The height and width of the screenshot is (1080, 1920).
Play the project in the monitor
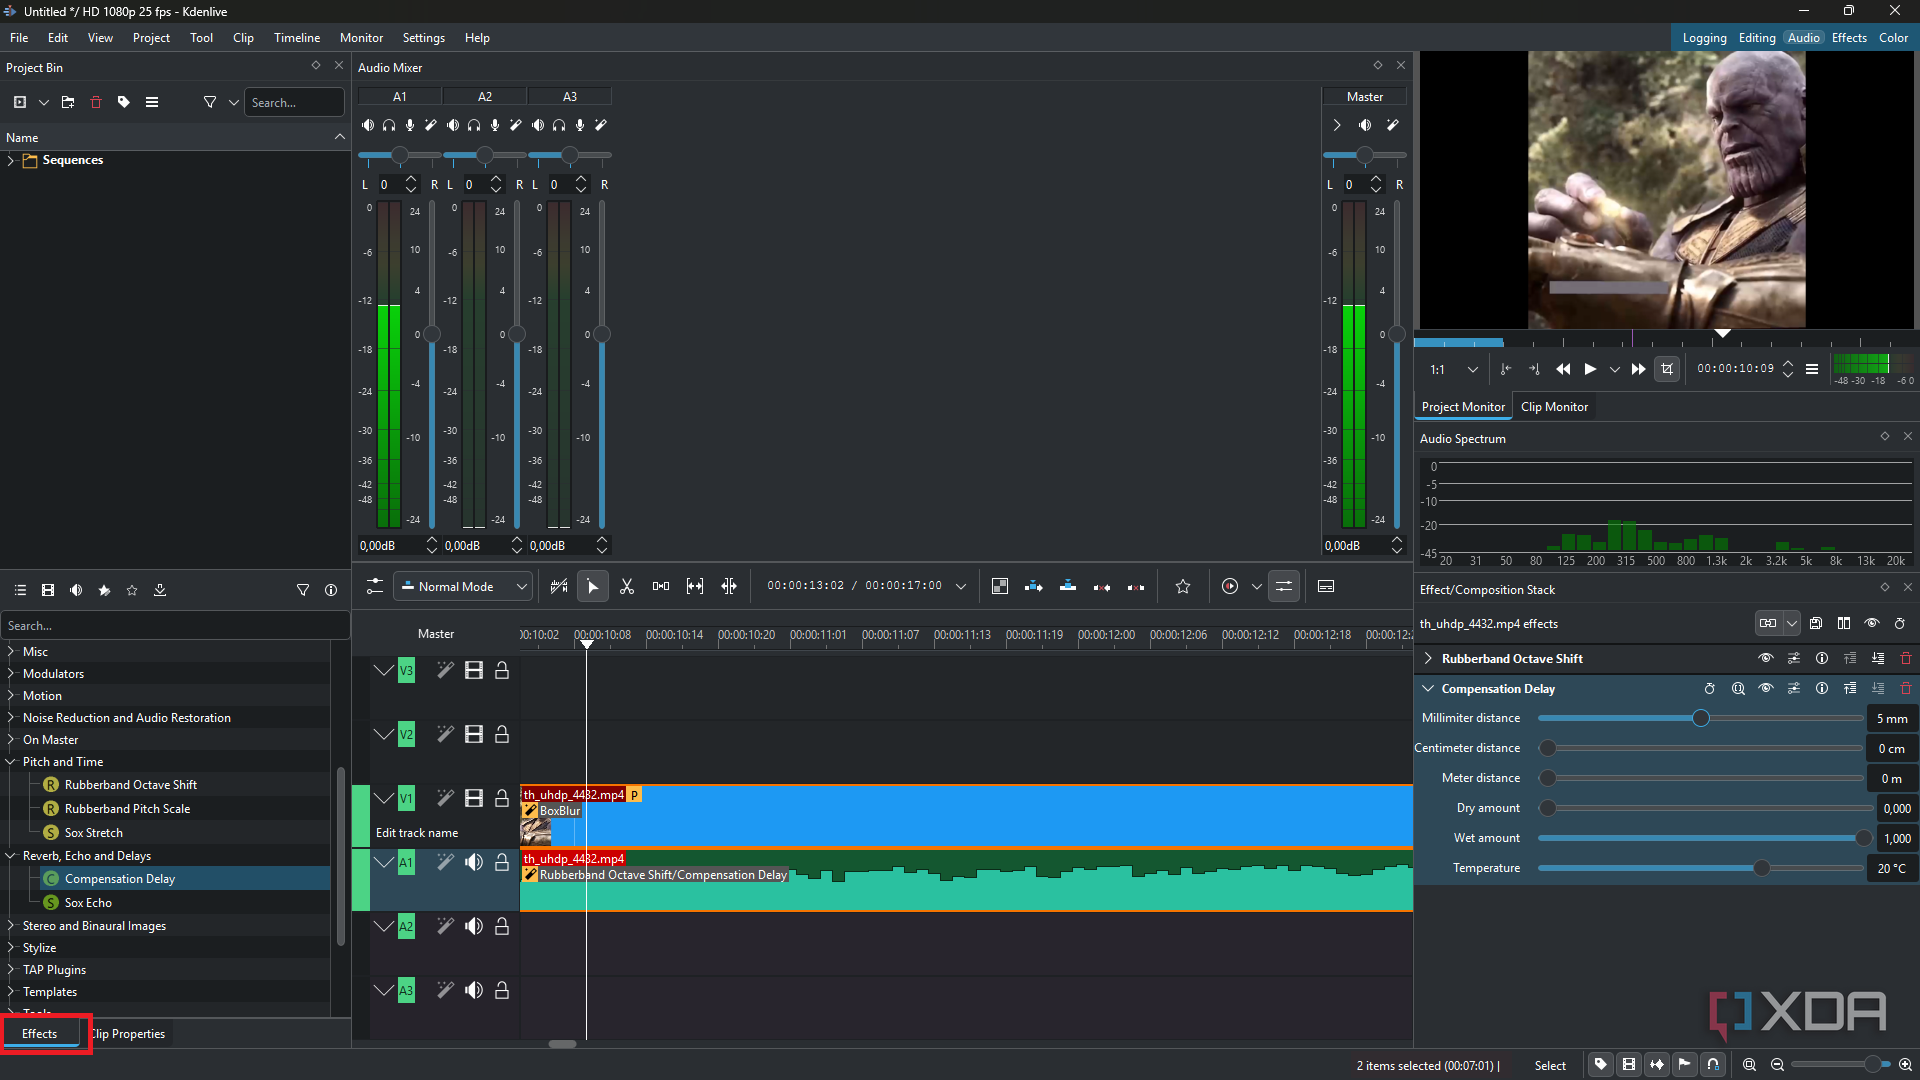(1590, 369)
